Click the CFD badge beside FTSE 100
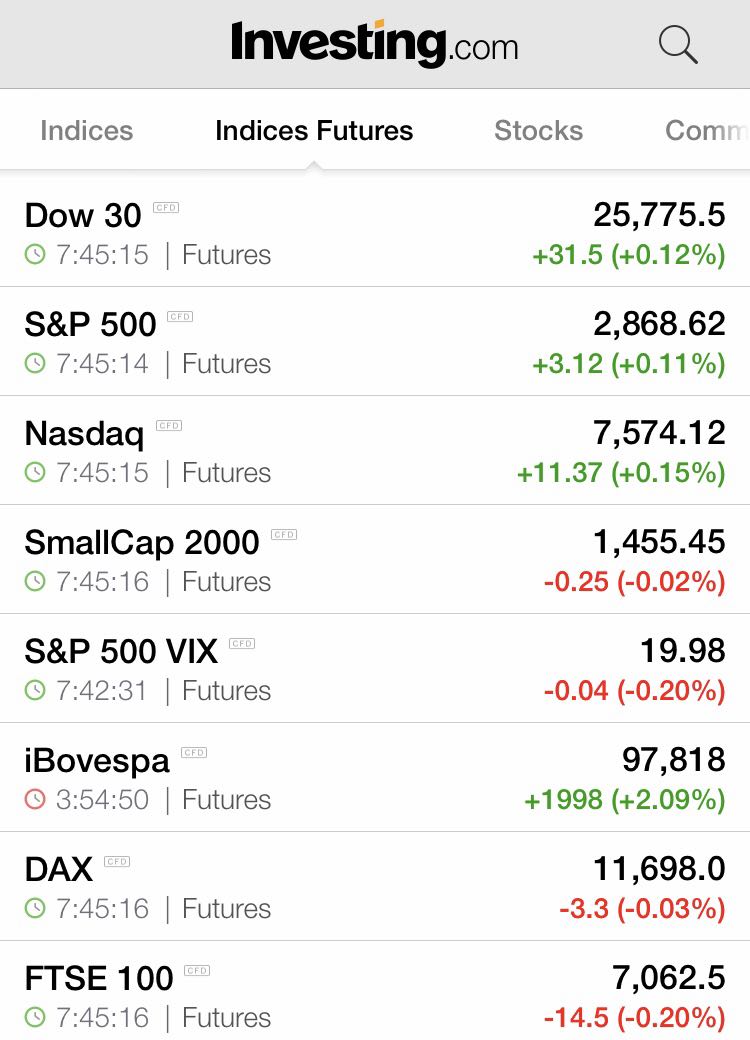The image size is (750, 1040). pyautogui.click(x=197, y=970)
